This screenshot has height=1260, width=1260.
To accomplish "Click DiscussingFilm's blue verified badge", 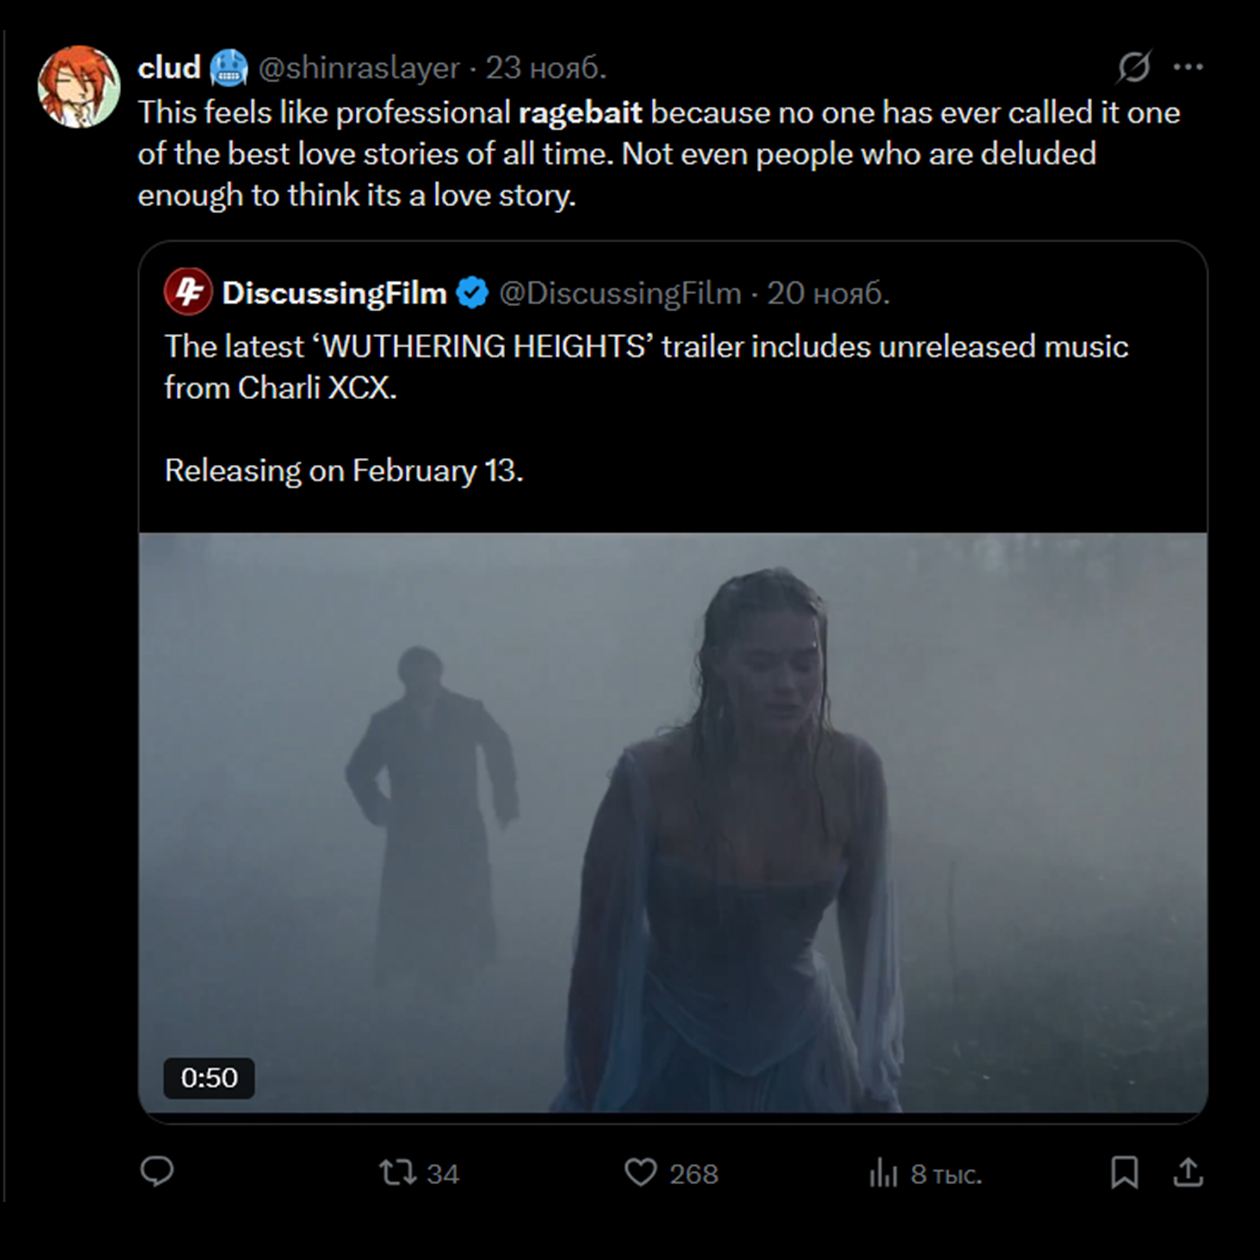I will pos(472,293).
